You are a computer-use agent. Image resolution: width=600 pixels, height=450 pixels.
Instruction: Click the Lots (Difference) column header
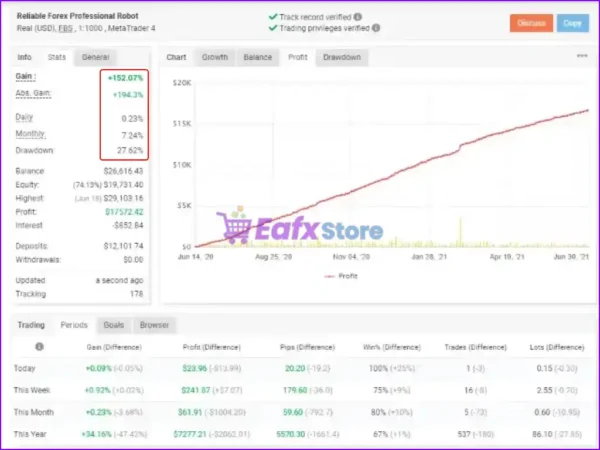point(557,347)
